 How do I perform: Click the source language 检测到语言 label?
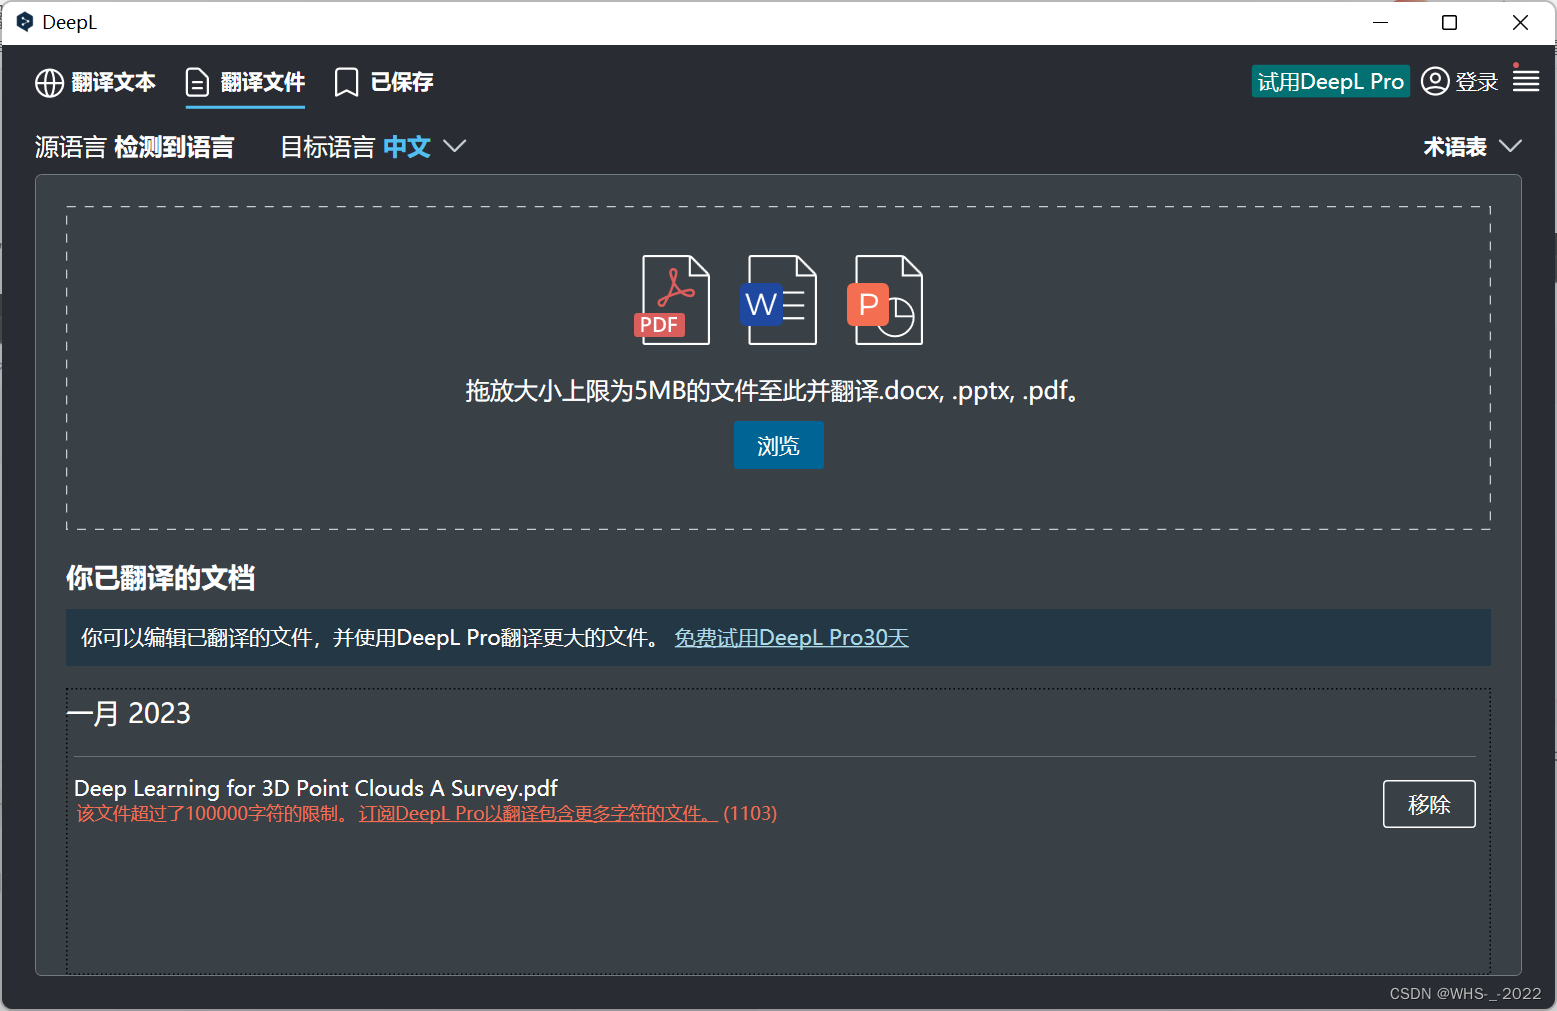pos(174,147)
